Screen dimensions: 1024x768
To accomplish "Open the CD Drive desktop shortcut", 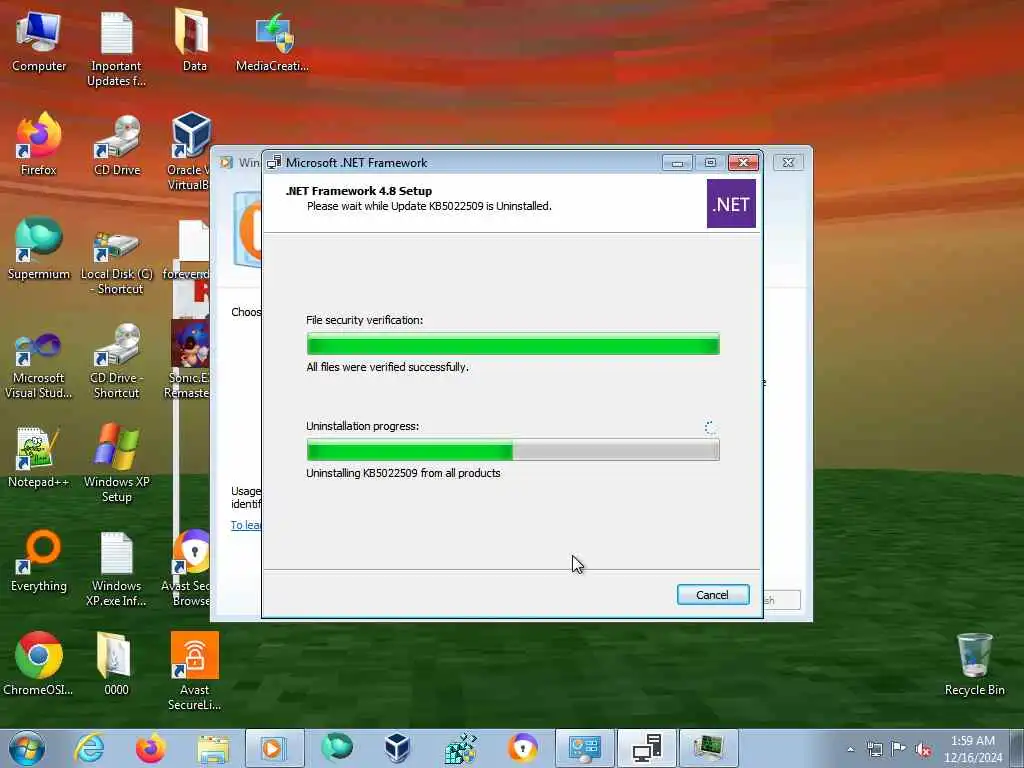I will coord(117,145).
